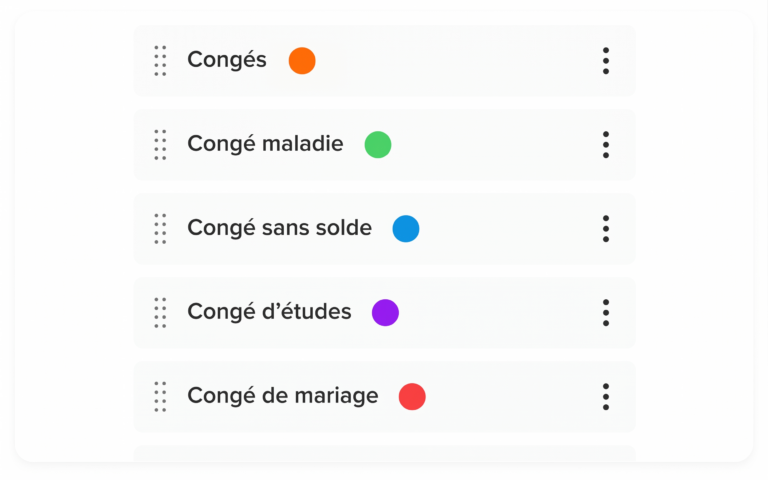Select the Congé sans solde label
The image size is (768, 480).
pyautogui.click(x=280, y=229)
